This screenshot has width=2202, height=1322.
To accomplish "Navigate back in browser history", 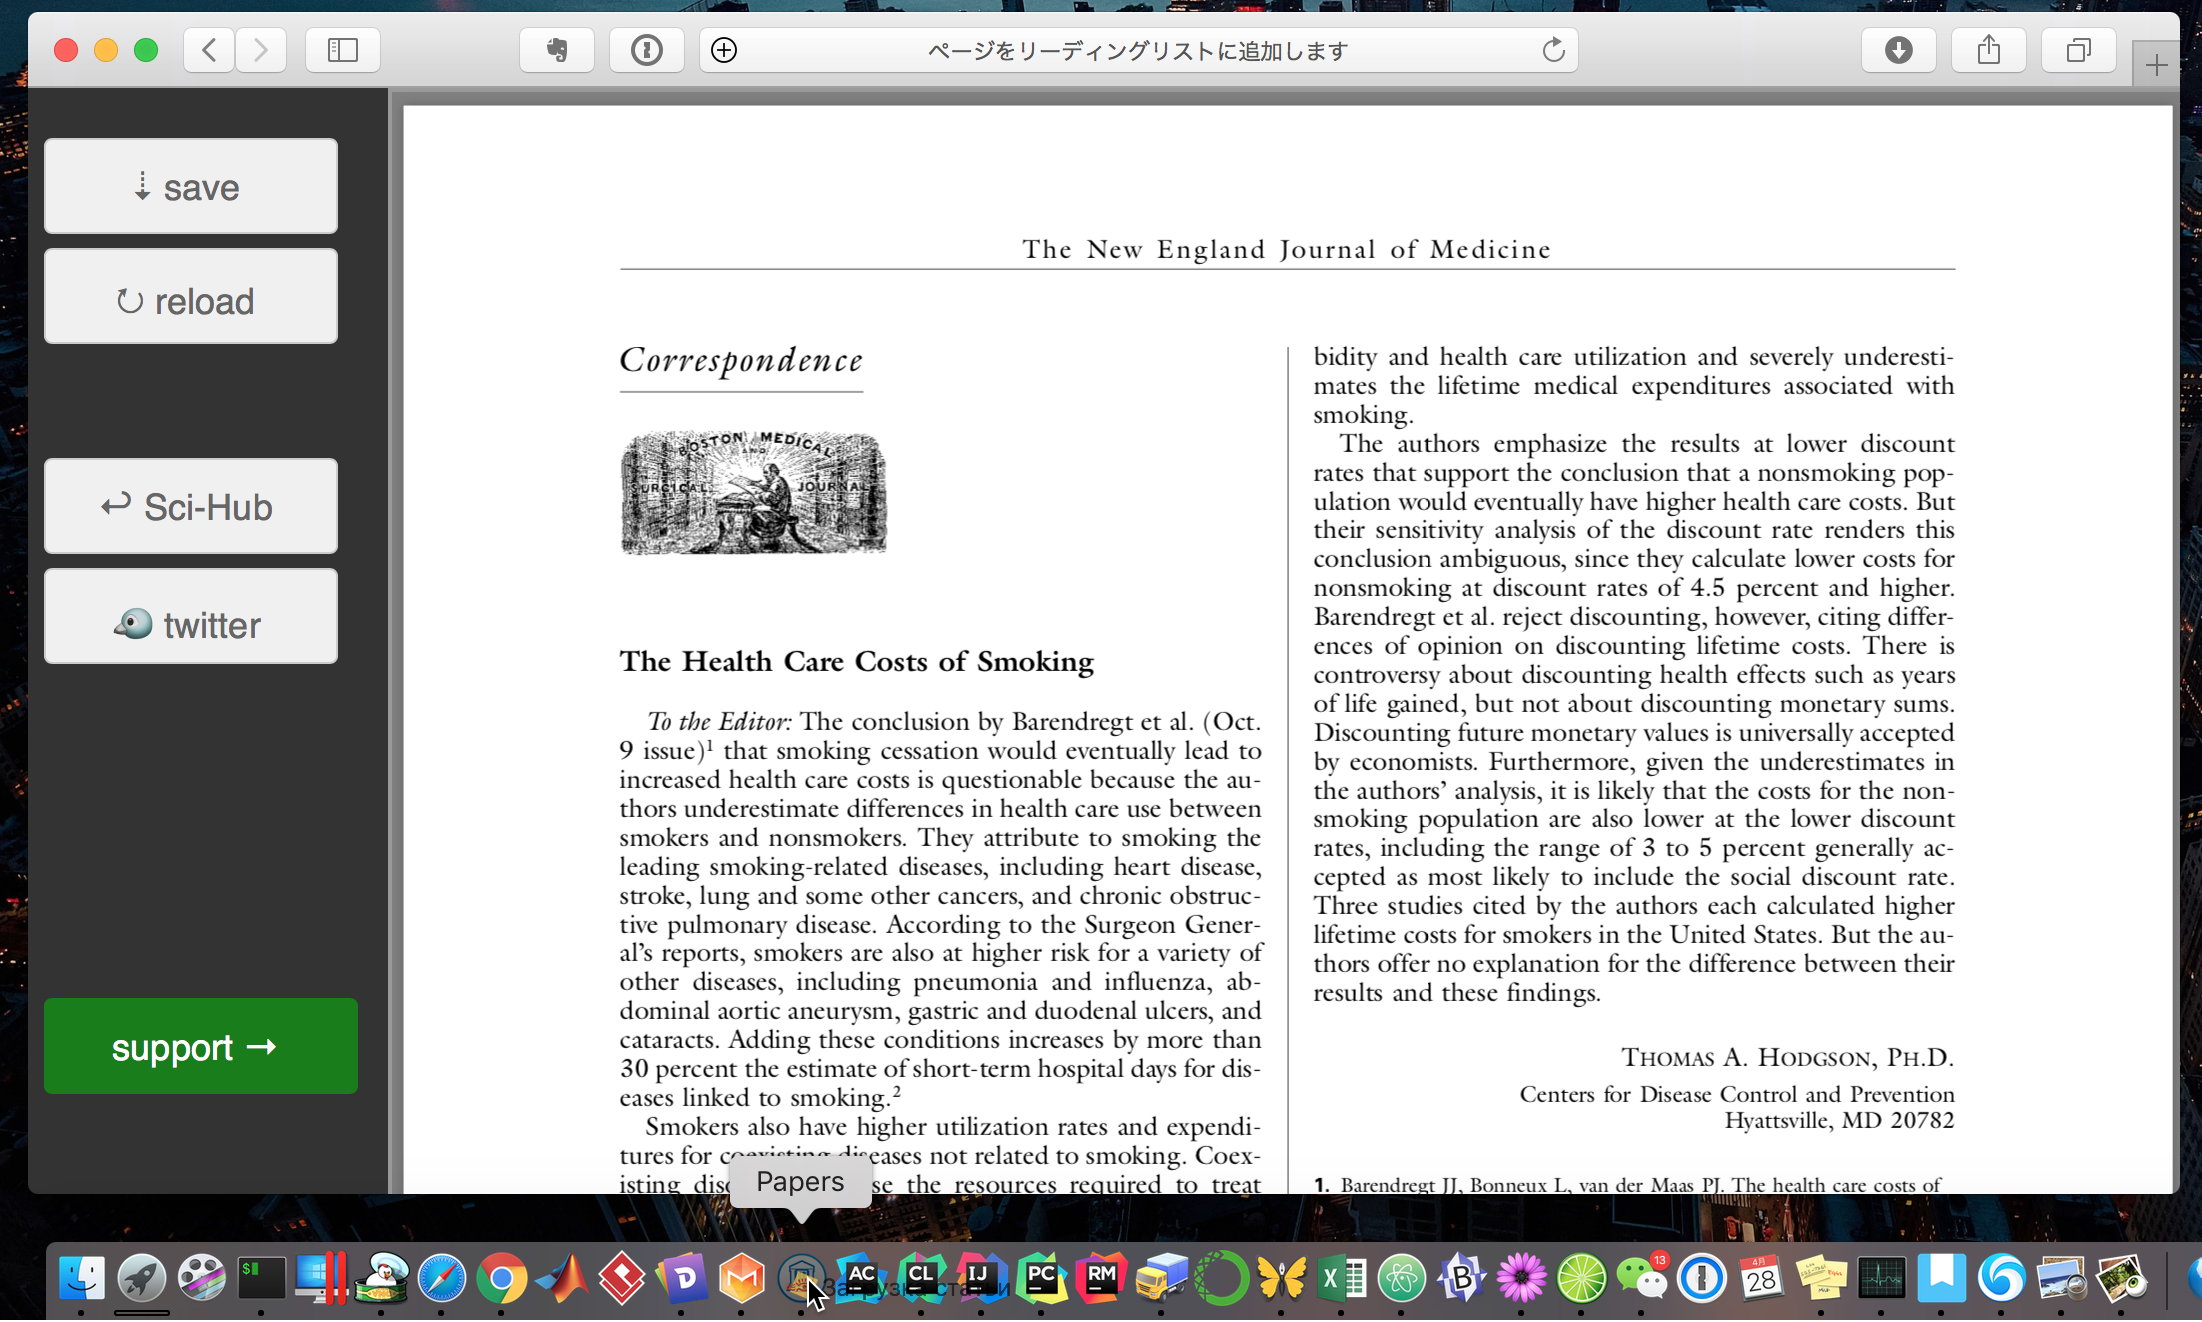I will (x=210, y=50).
